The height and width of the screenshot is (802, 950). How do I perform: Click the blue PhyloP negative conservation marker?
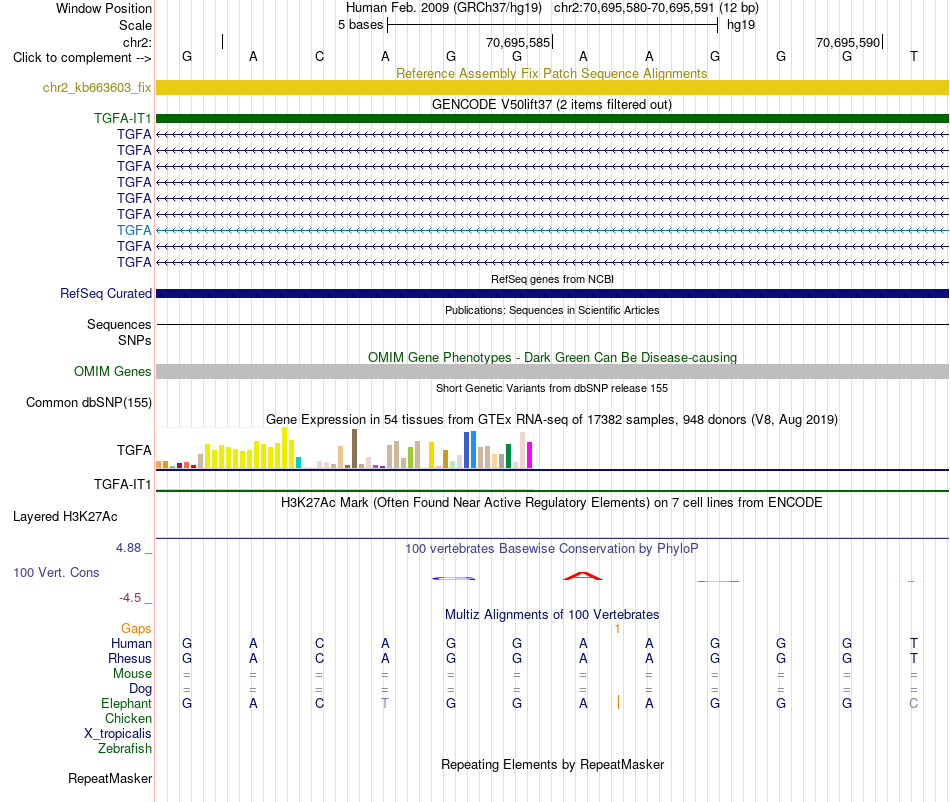[453, 578]
